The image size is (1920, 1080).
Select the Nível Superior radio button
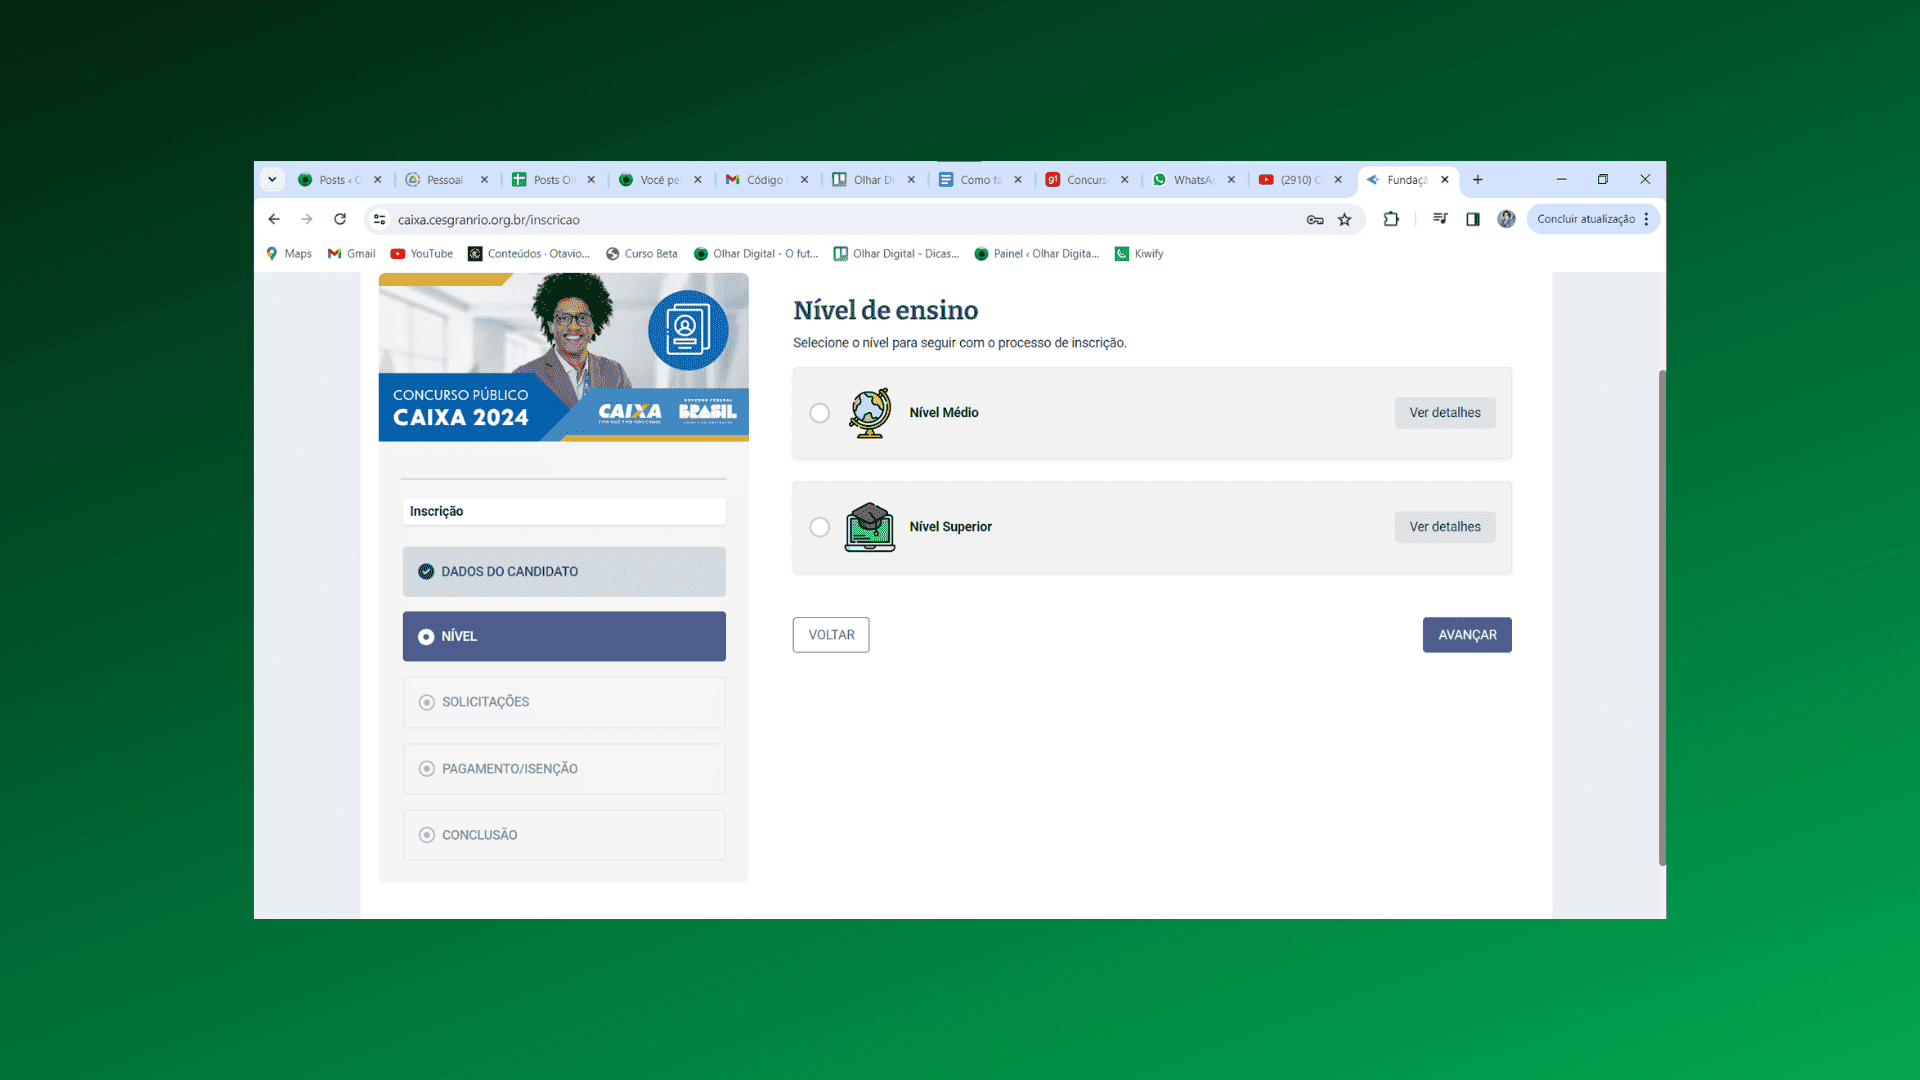point(820,527)
